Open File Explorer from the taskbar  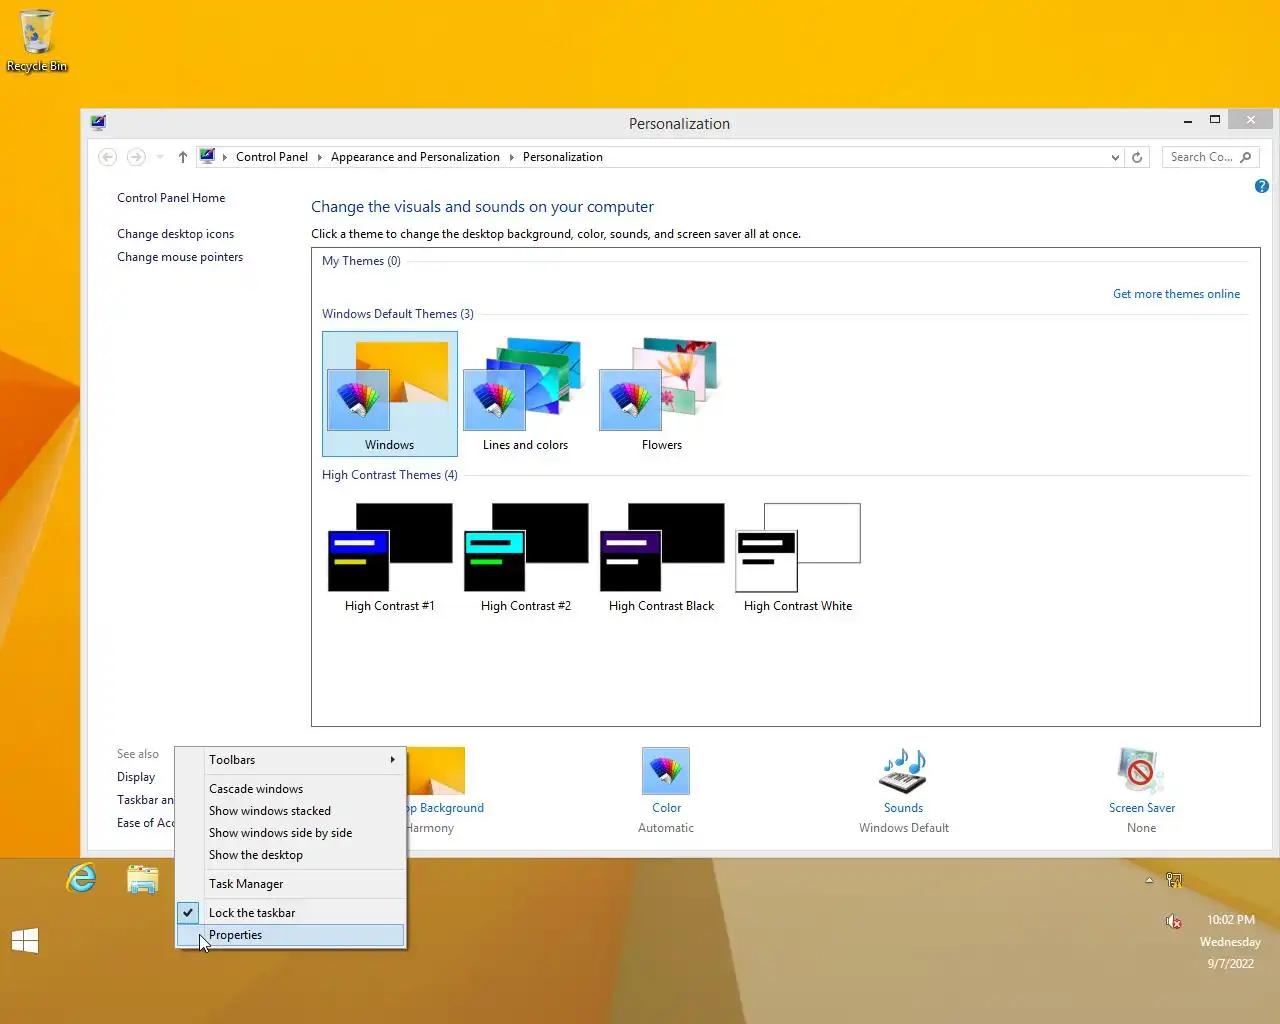[x=143, y=879]
